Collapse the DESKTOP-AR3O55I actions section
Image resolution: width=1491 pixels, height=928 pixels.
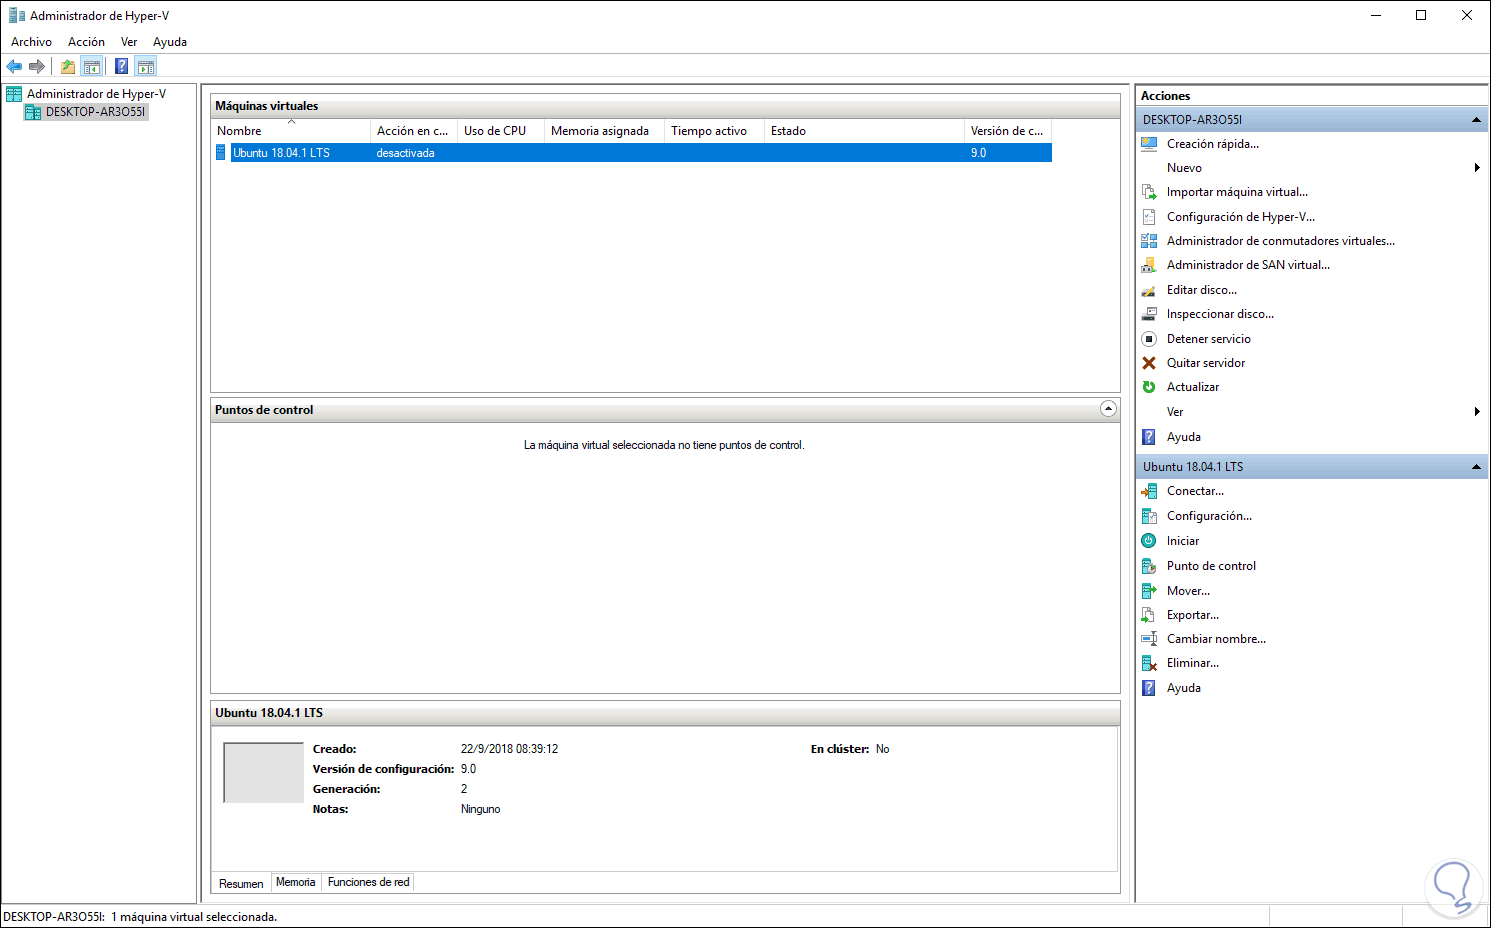1476,120
